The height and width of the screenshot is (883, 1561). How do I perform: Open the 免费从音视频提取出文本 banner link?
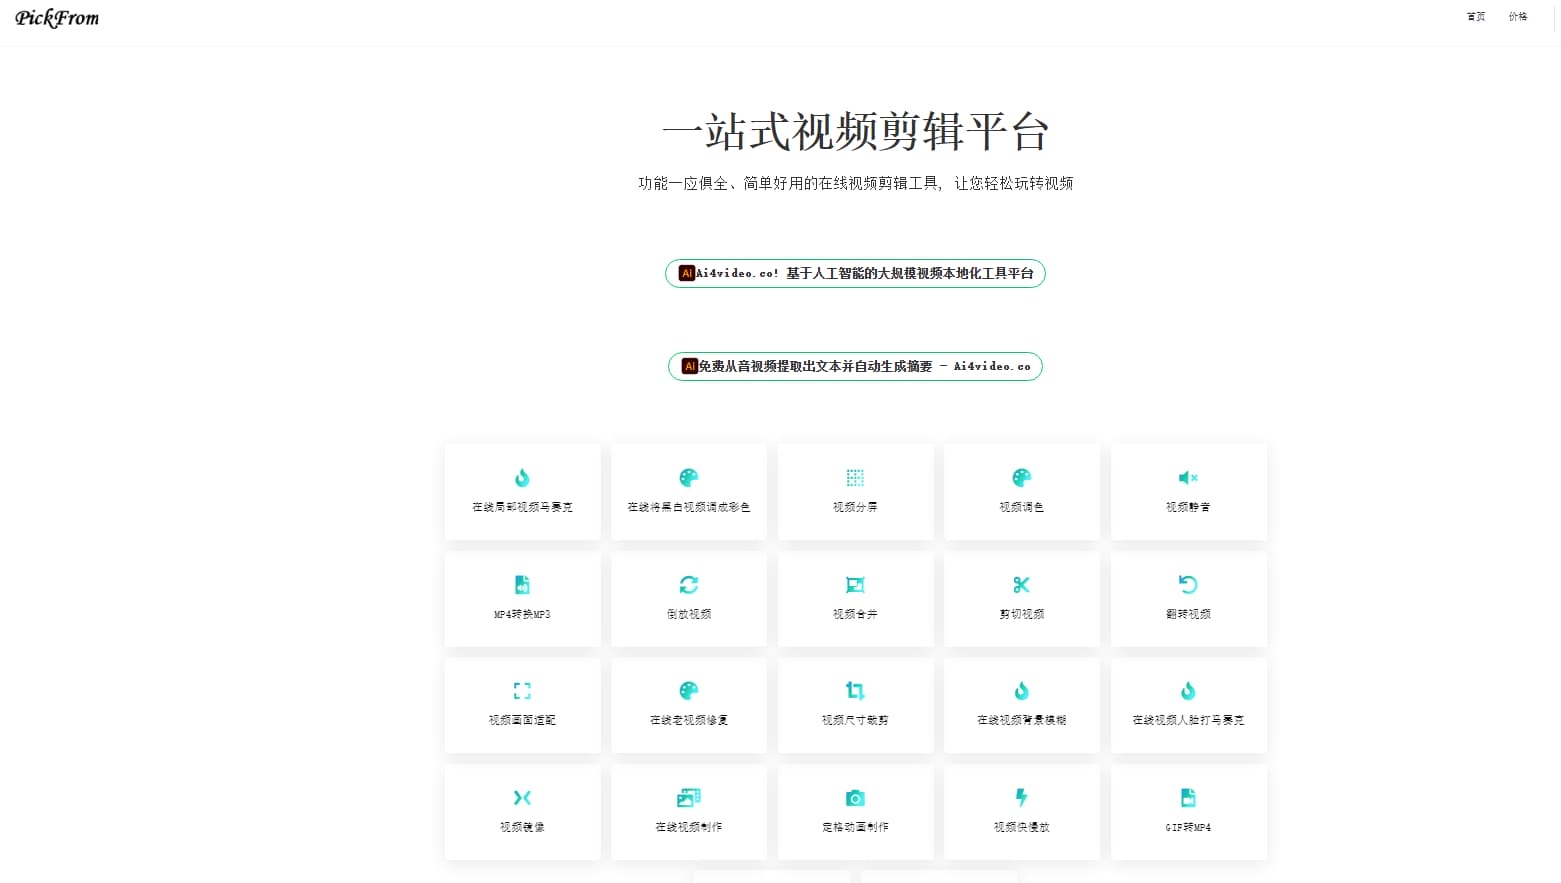(855, 366)
